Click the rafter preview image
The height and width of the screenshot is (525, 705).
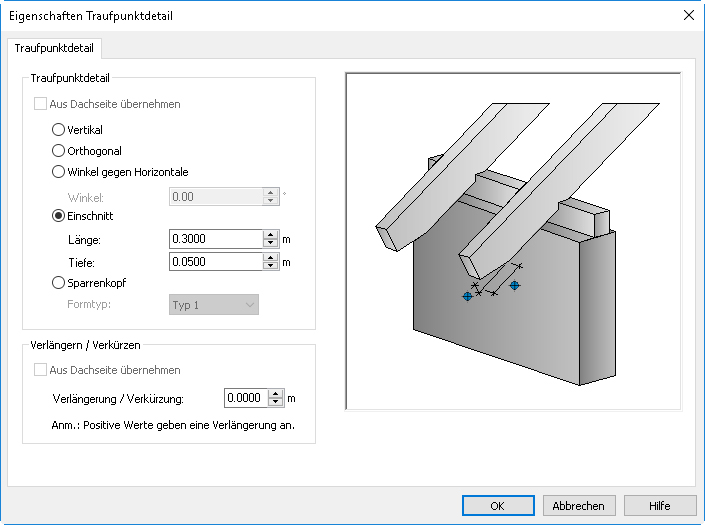click(x=513, y=242)
